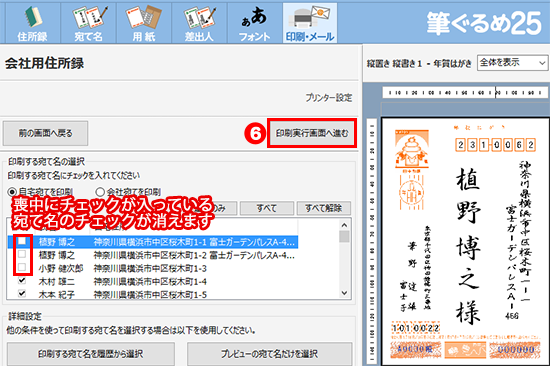The image size is (550, 366).
Task: Select the 印刷・メール print and mail tab
Action: (x=310, y=23)
